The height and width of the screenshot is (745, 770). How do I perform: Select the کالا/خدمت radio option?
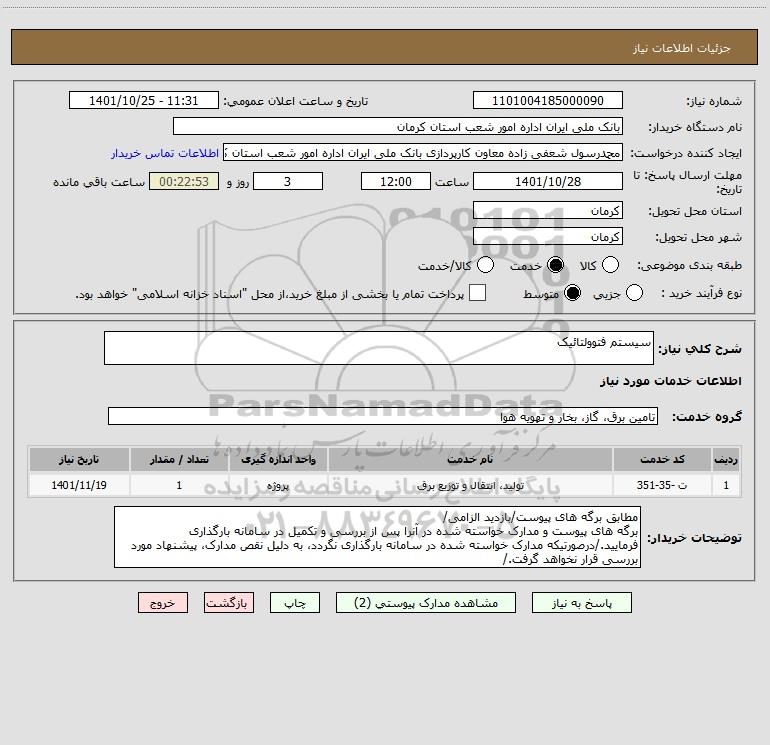486,265
